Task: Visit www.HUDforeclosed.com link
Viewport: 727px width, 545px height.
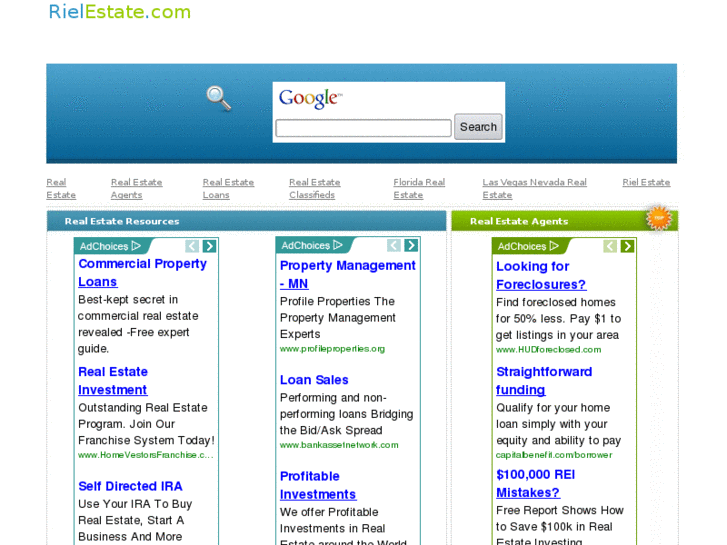Action: (548, 350)
